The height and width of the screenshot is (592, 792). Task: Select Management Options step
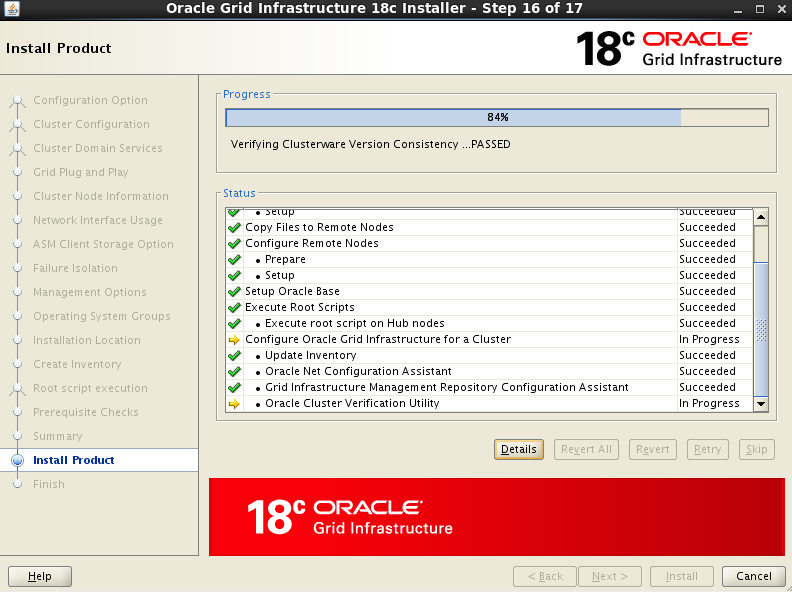click(90, 292)
